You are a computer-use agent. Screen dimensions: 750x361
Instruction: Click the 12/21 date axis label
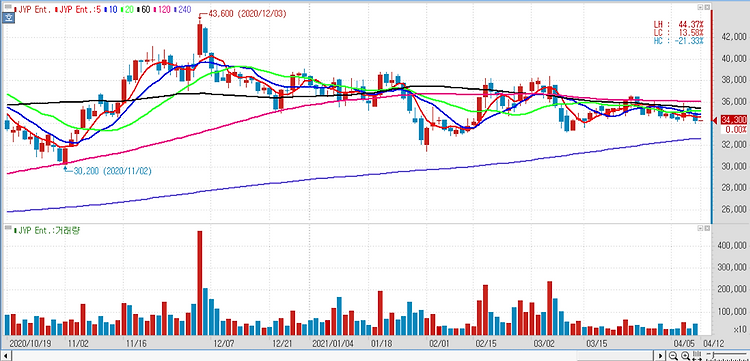(282, 343)
